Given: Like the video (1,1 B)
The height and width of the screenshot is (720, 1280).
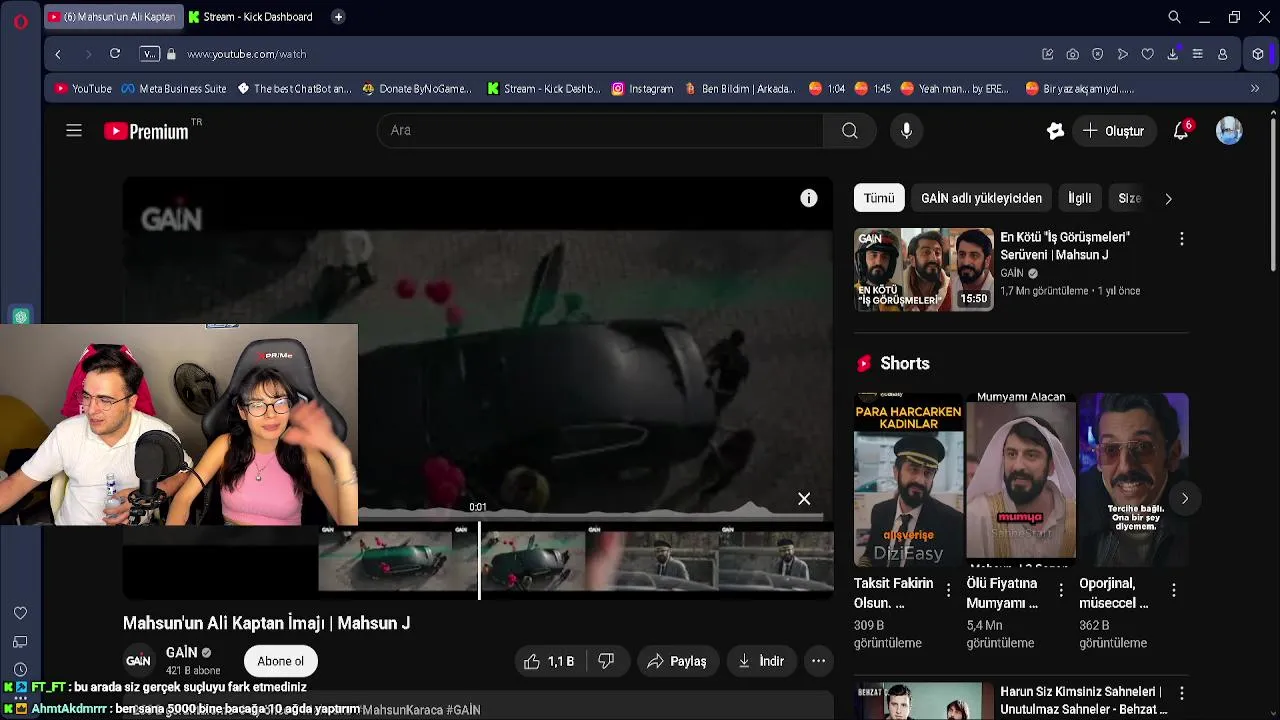Looking at the screenshot, I should pyautogui.click(x=549, y=661).
